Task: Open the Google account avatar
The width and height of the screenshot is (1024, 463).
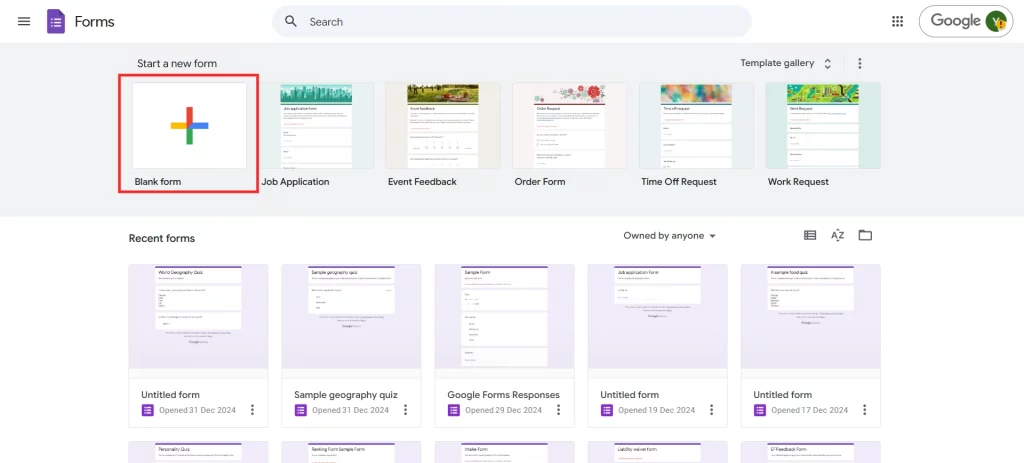Action: pyautogui.click(x=996, y=22)
